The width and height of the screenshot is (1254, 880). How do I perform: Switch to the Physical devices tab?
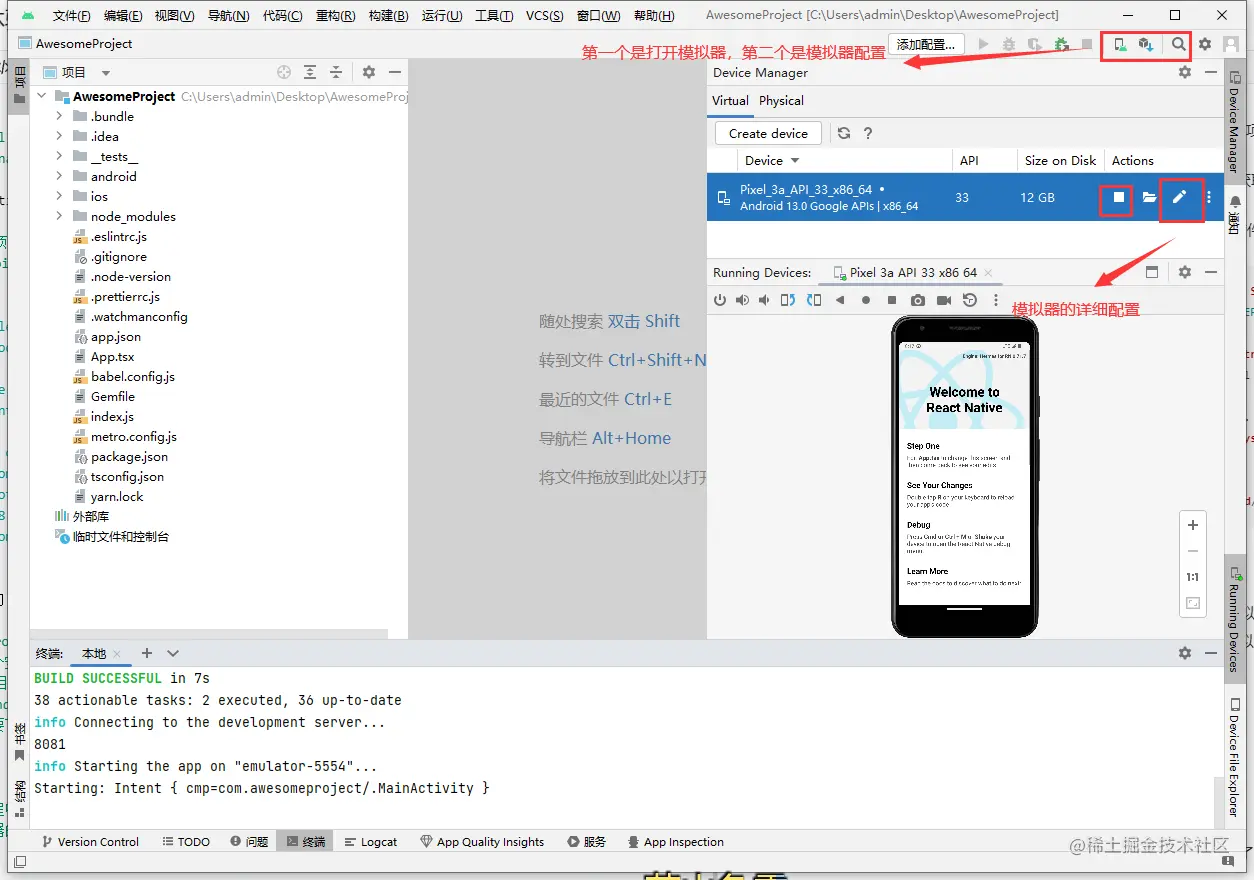(x=781, y=101)
